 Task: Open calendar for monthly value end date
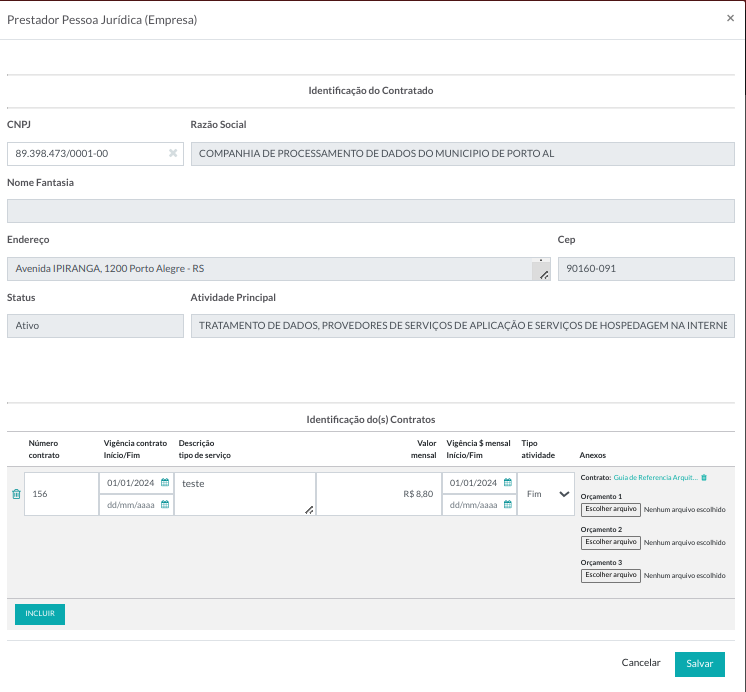pos(507,505)
